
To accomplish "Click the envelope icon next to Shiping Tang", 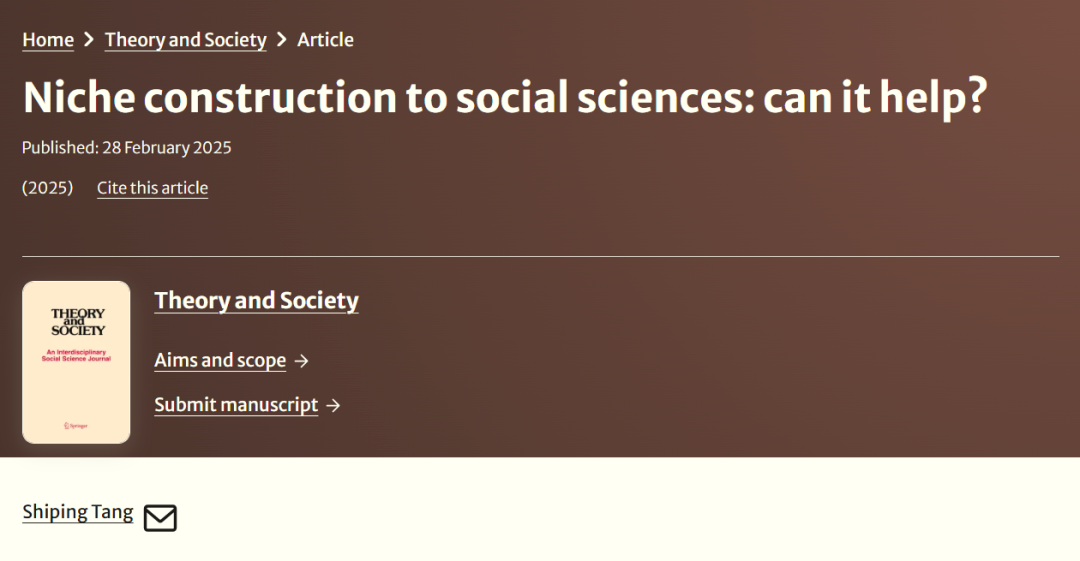I will tap(160, 518).
